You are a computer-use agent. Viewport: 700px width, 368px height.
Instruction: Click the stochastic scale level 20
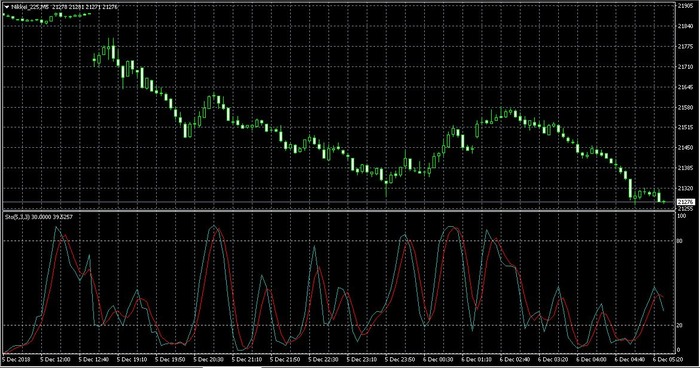[680, 326]
